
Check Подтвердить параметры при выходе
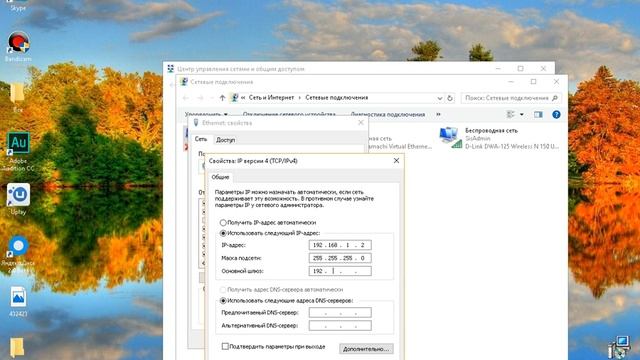point(225,346)
